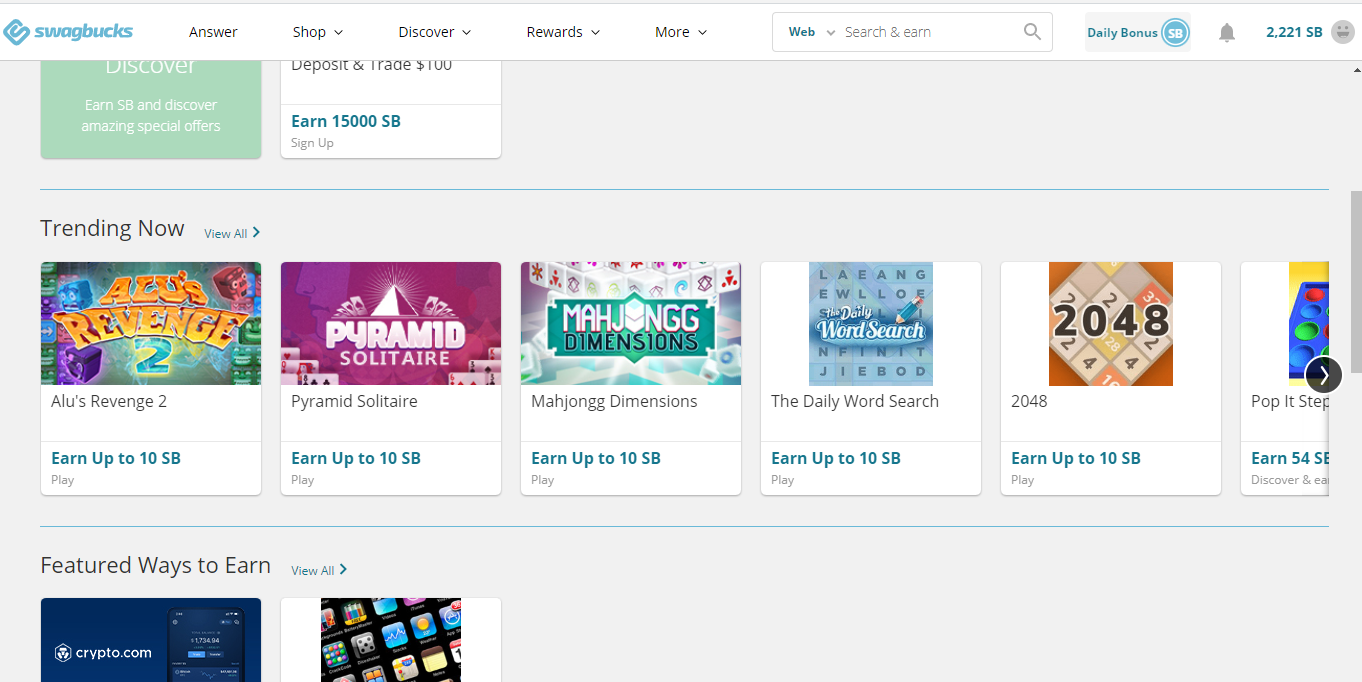
Task: Click the Mahjongg Dimensions title text
Action: click(x=614, y=401)
